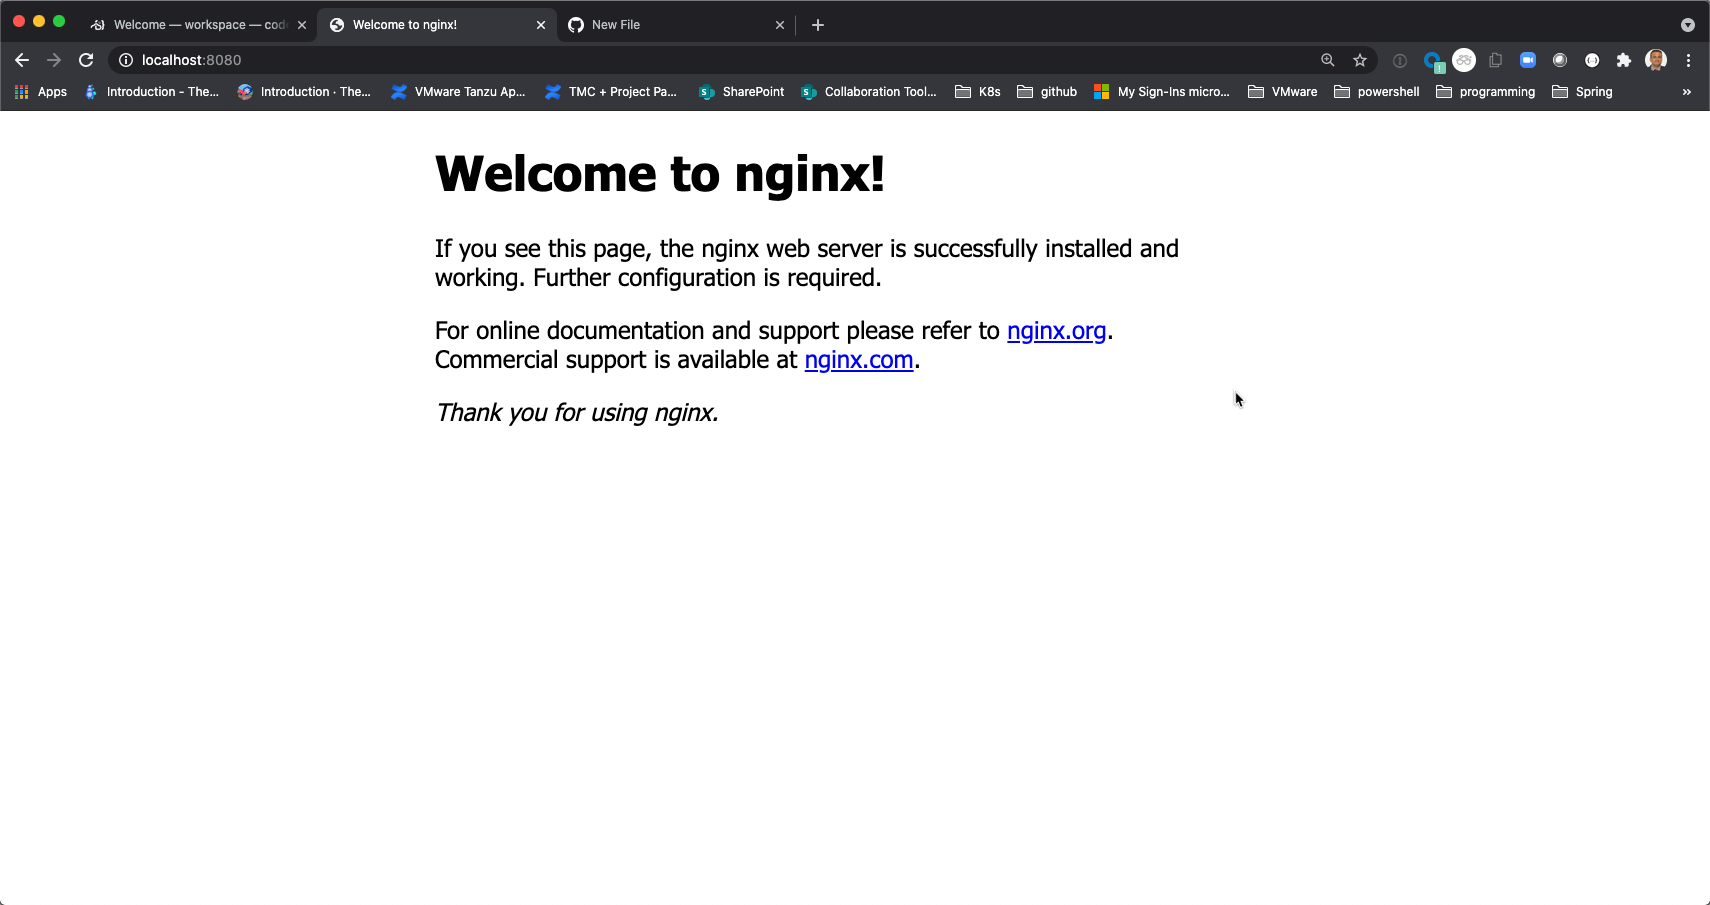Open My Sign-Ins micro... bookmark
This screenshot has height=905, width=1710.
tap(1162, 92)
